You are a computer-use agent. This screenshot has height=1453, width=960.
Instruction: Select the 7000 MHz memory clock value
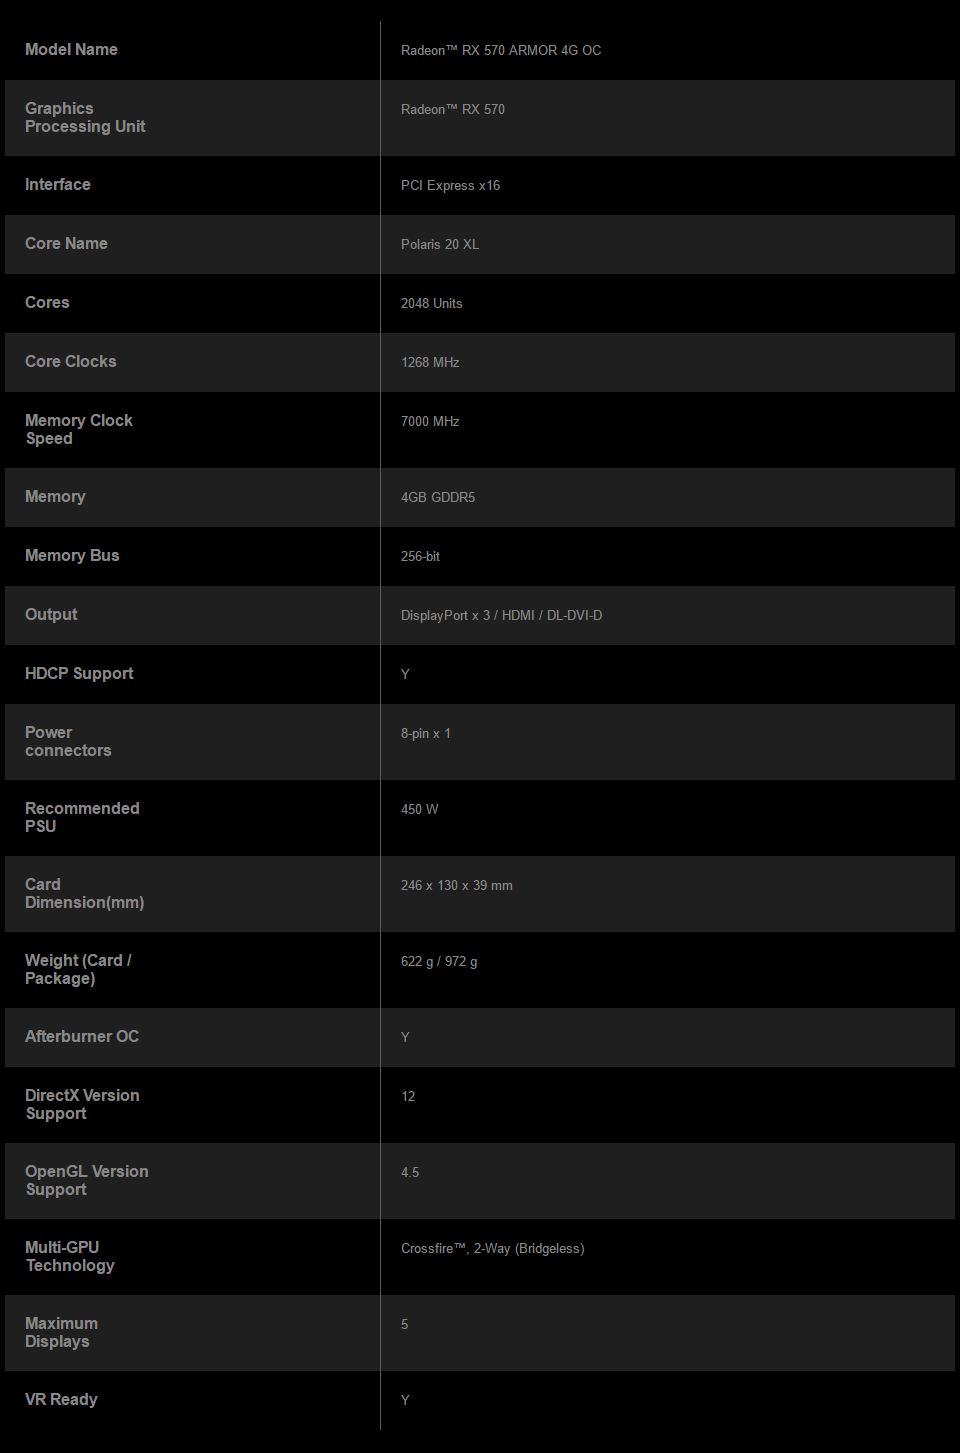tap(430, 422)
